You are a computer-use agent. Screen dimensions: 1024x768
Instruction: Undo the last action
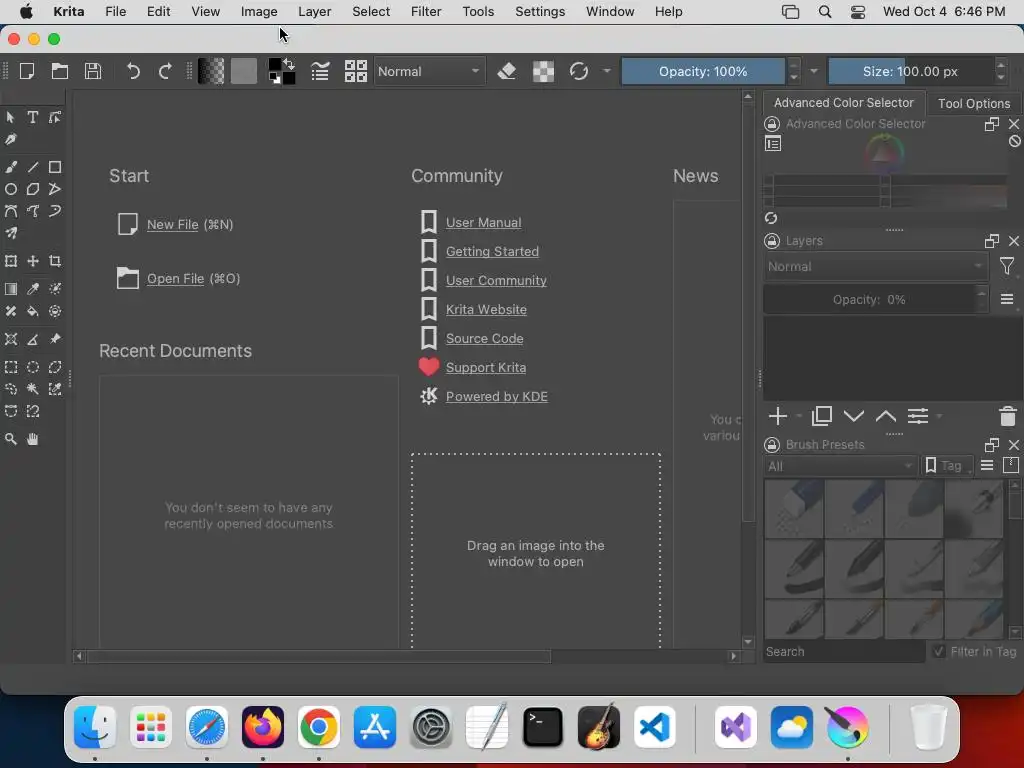click(133, 71)
